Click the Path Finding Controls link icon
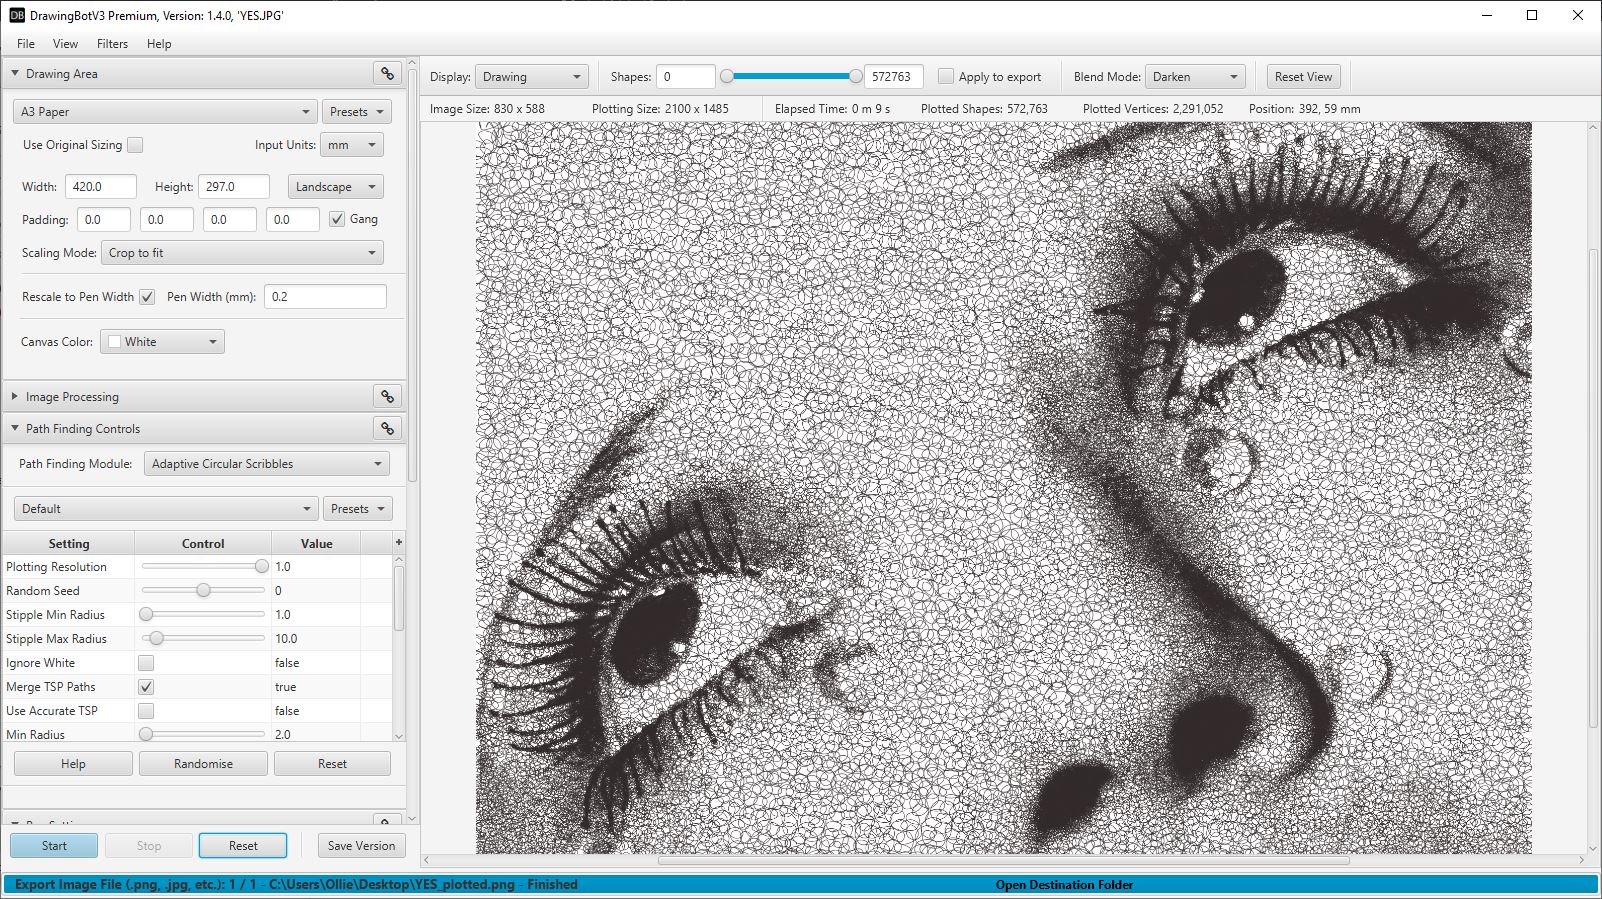Image resolution: width=1602 pixels, height=899 pixels. click(387, 428)
